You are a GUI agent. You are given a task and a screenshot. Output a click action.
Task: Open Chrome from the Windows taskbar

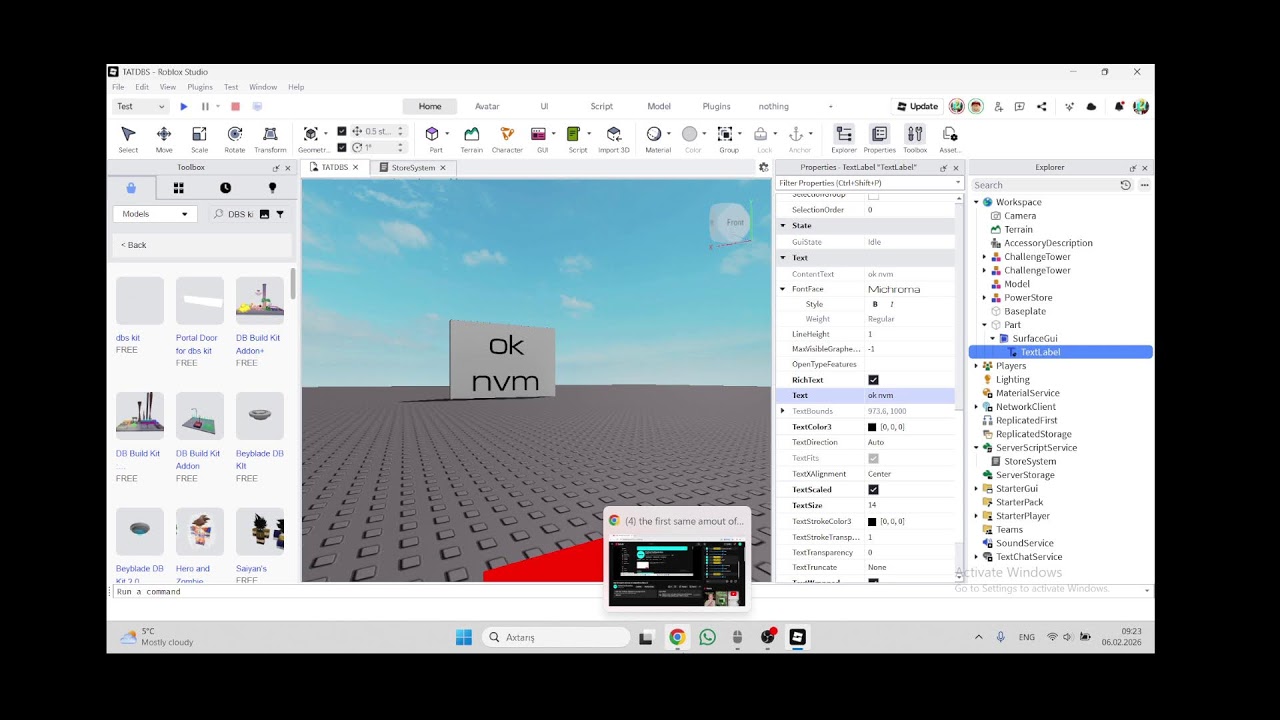[x=677, y=637]
